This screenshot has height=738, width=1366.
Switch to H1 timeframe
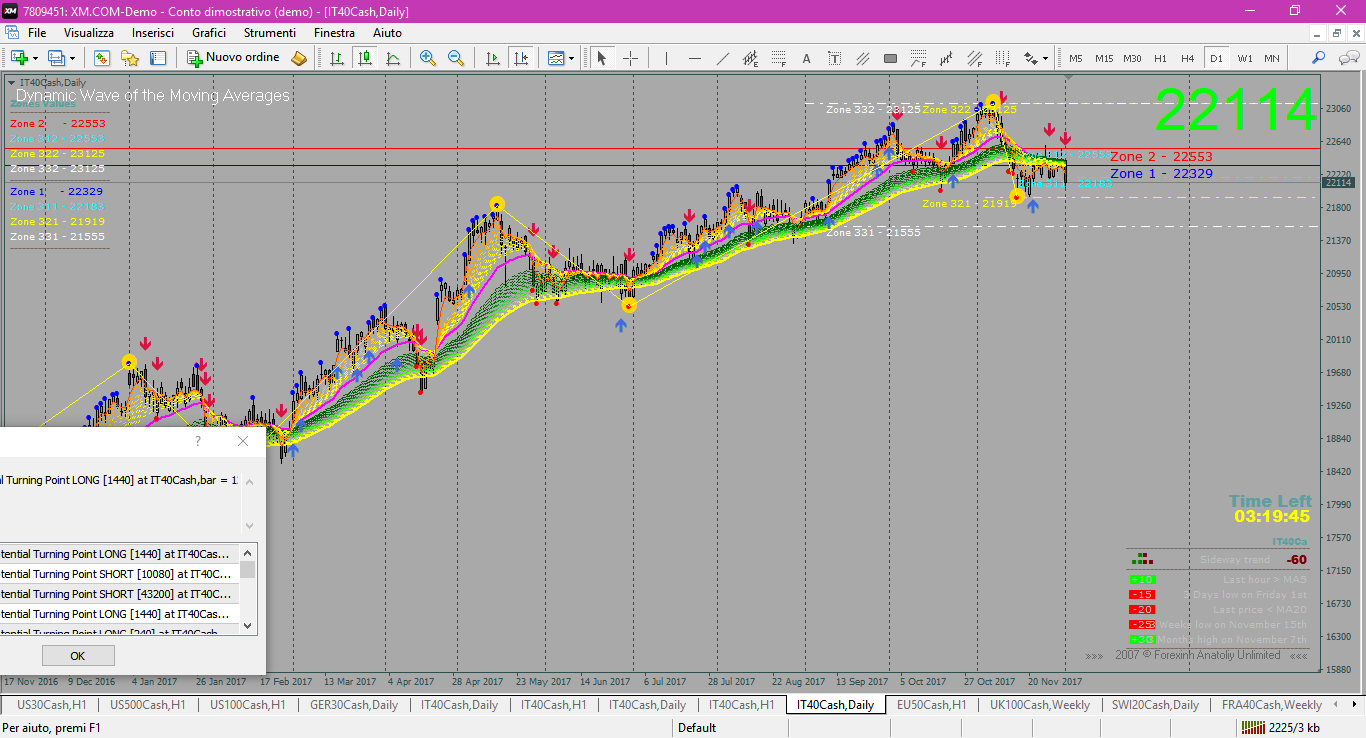pos(1160,58)
